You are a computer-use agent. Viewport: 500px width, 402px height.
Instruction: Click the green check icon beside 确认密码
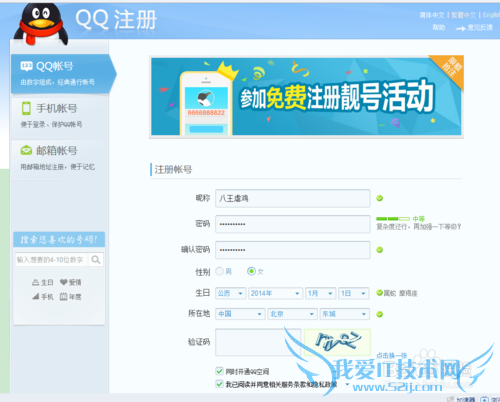380,250
